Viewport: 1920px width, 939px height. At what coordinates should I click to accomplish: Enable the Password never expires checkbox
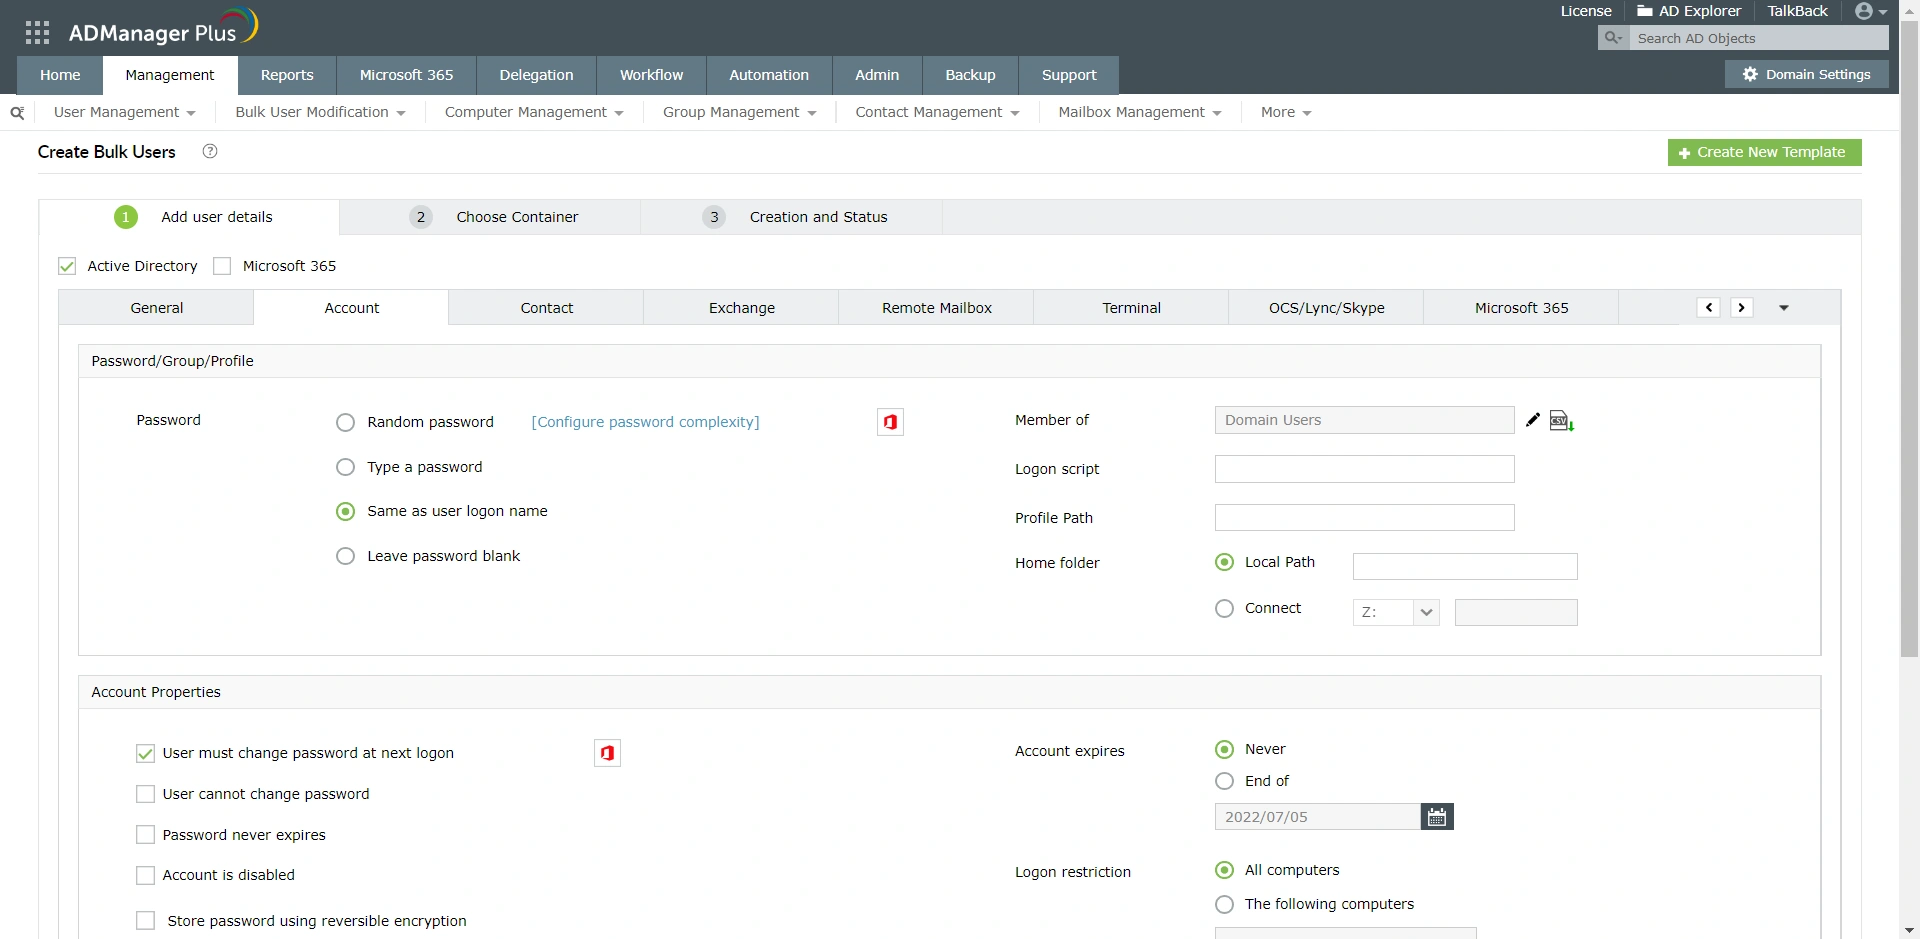(x=144, y=834)
